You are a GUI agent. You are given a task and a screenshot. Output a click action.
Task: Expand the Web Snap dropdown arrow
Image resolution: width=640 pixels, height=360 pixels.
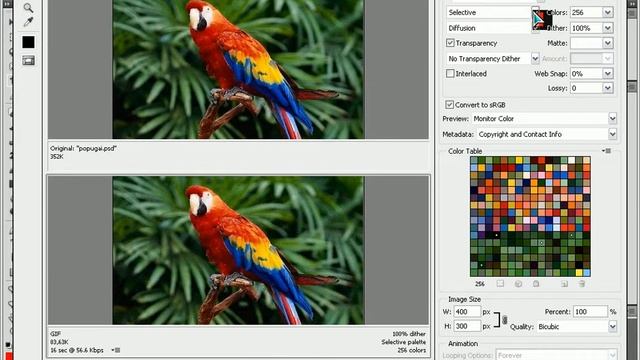(x=608, y=73)
